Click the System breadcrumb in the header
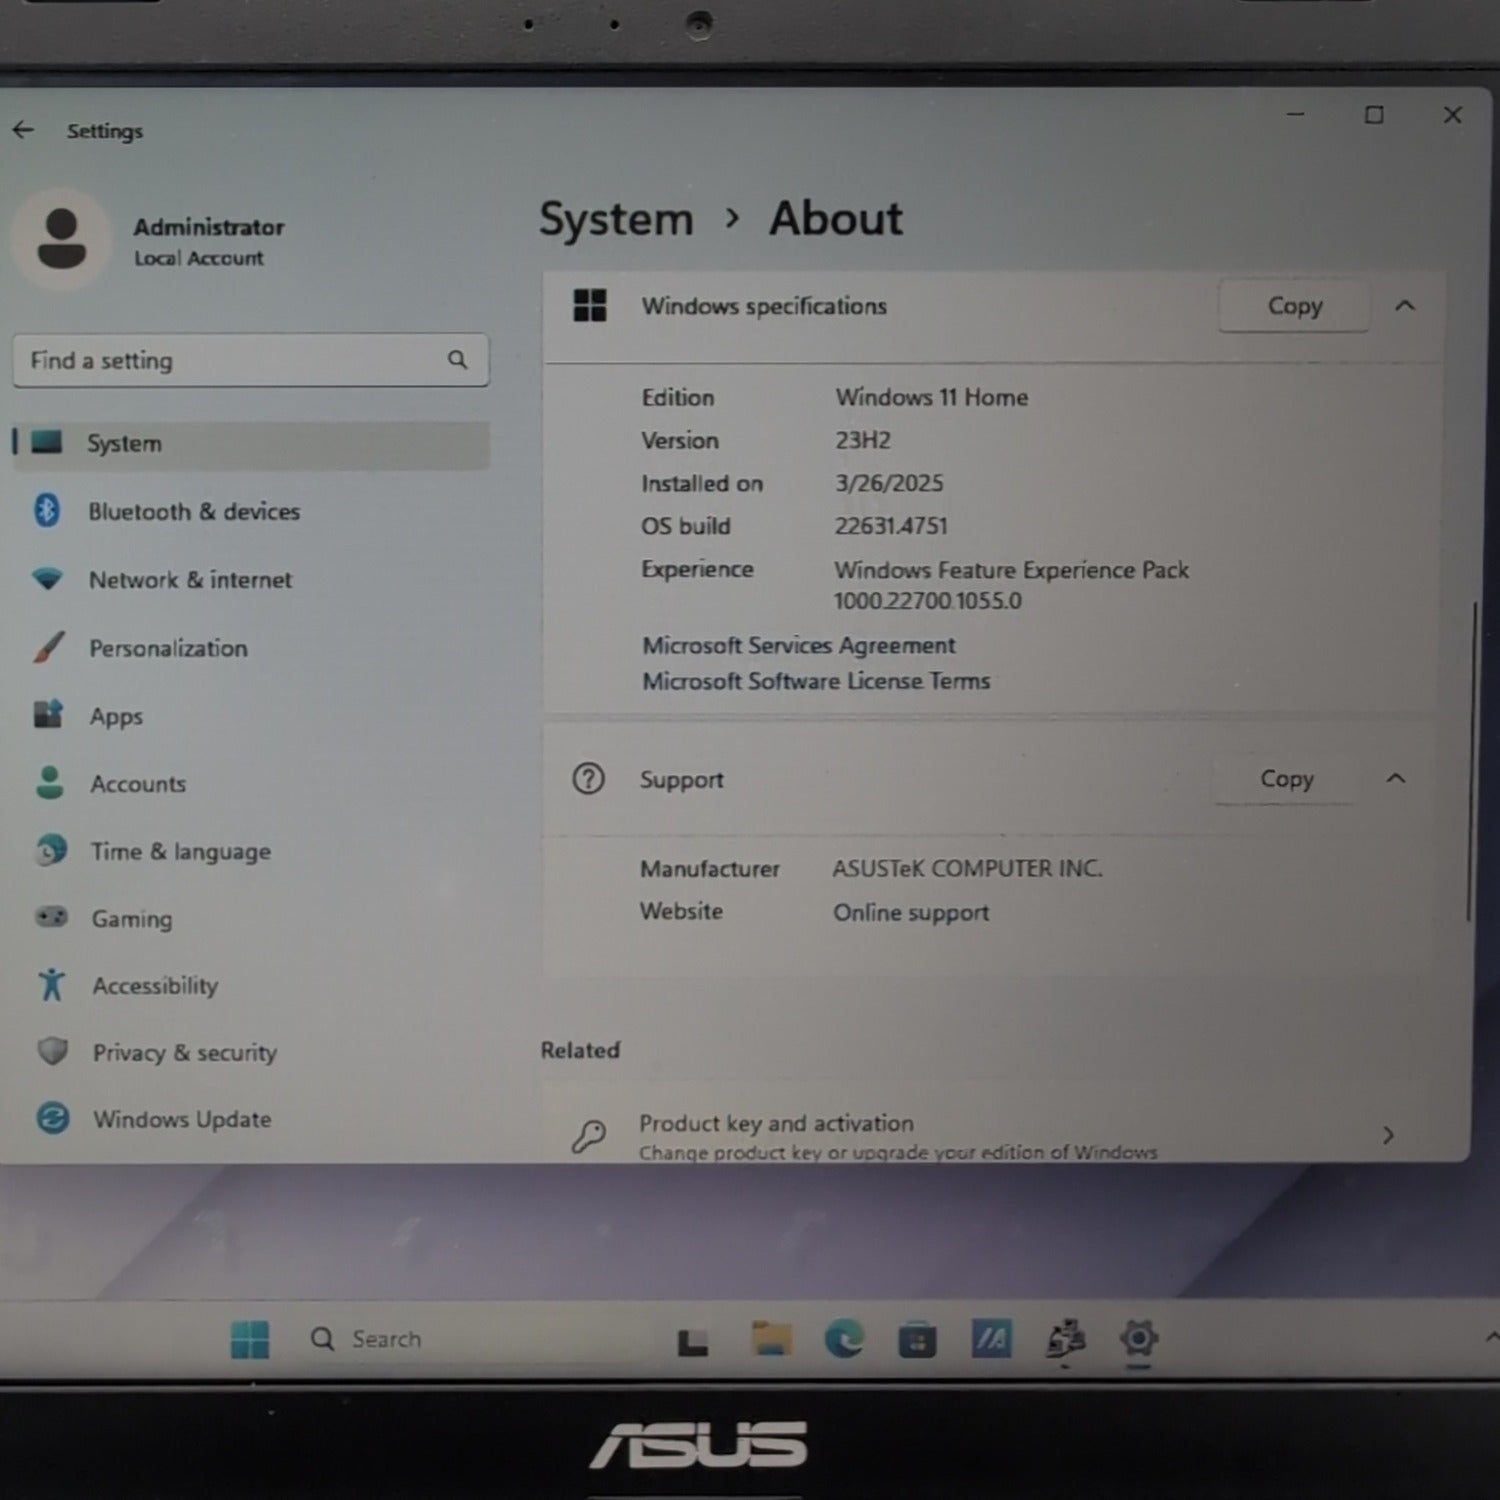Image resolution: width=1500 pixels, height=1500 pixels. click(x=616, y=219)
